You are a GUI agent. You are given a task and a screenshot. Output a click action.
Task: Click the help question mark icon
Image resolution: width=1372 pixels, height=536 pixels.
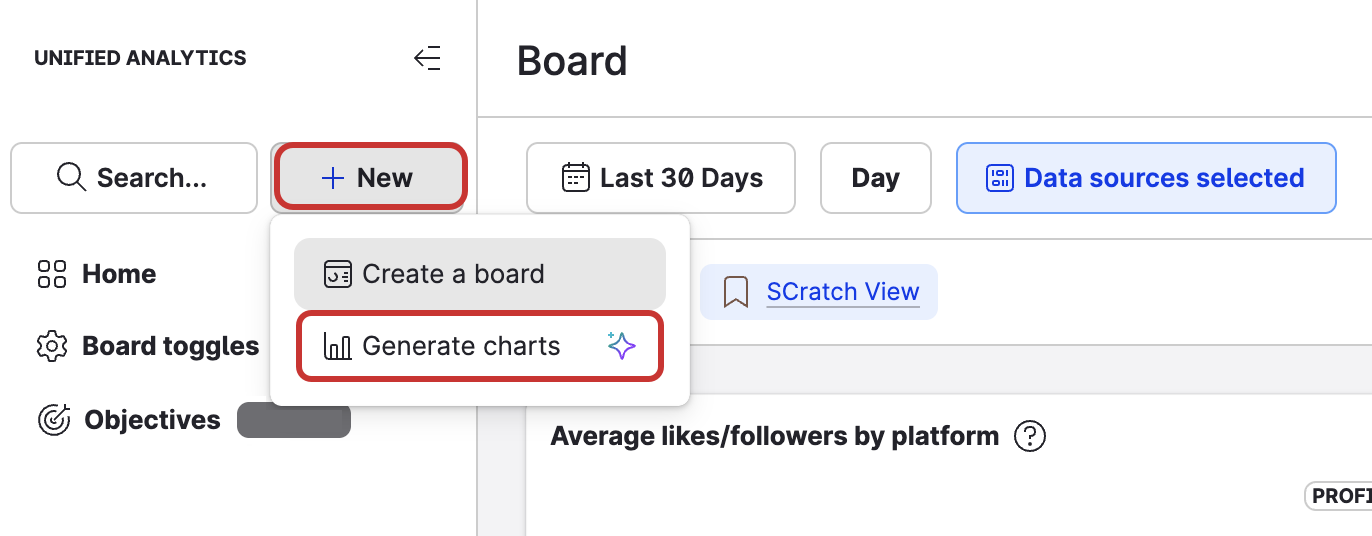(1030, 436)
